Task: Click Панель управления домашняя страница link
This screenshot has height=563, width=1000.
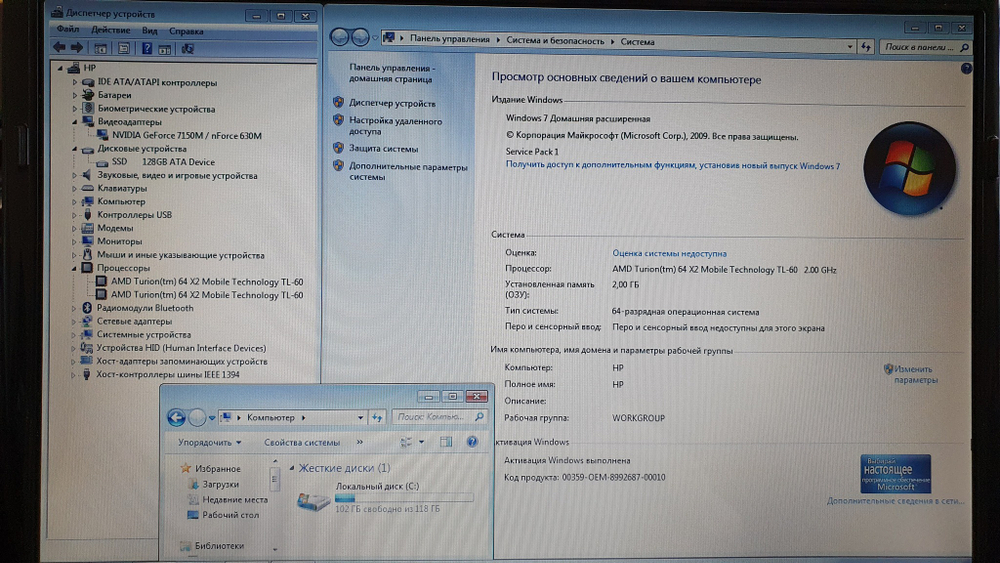Action: click(391, 73)
